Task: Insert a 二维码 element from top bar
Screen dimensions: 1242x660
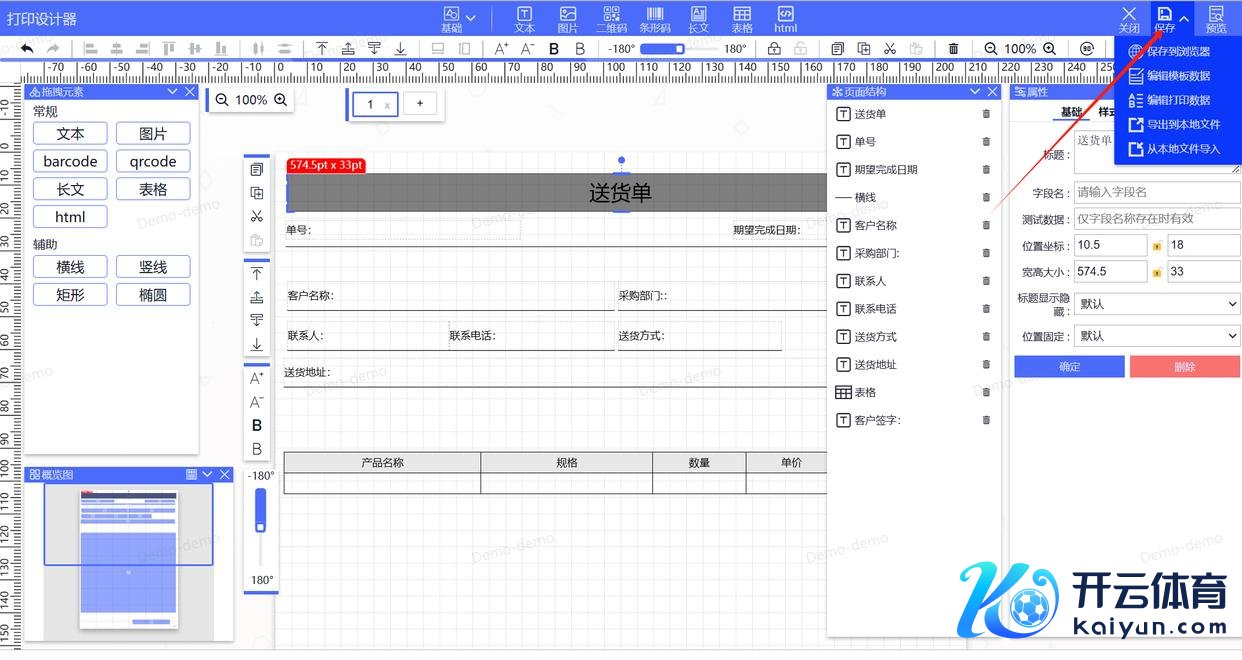Action: (610, 19)
